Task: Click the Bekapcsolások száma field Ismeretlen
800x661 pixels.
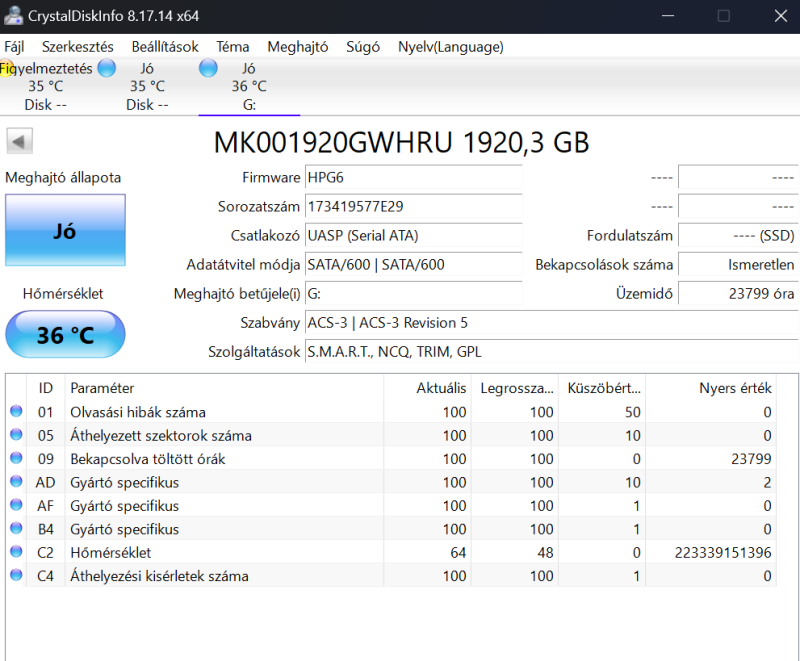Action: click(738, 265)
